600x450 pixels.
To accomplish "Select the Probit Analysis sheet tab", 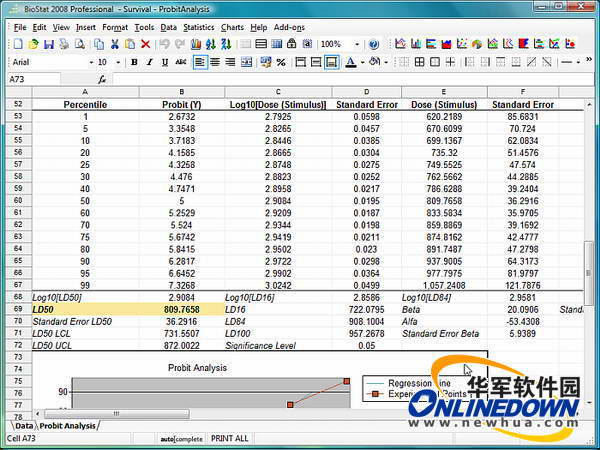I will point(67,426).
